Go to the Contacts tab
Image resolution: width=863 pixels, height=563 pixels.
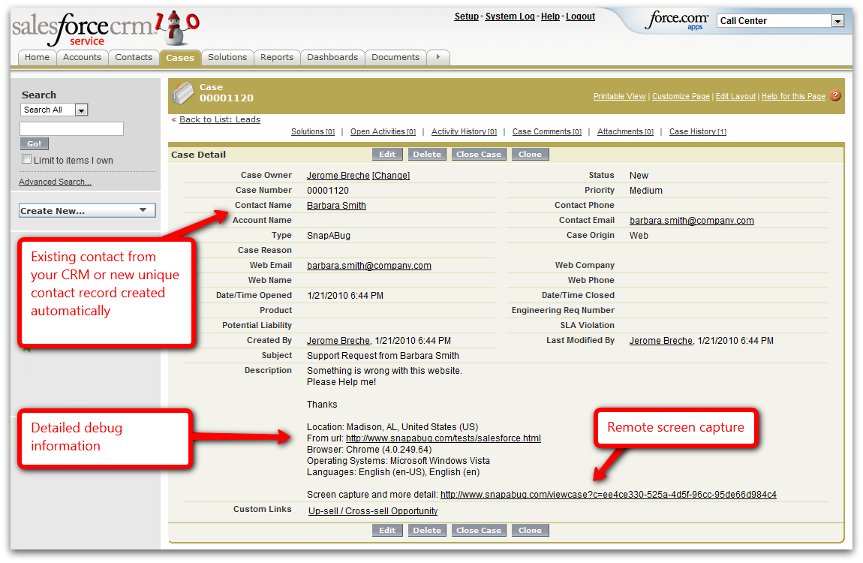click(x=133, y=57)
